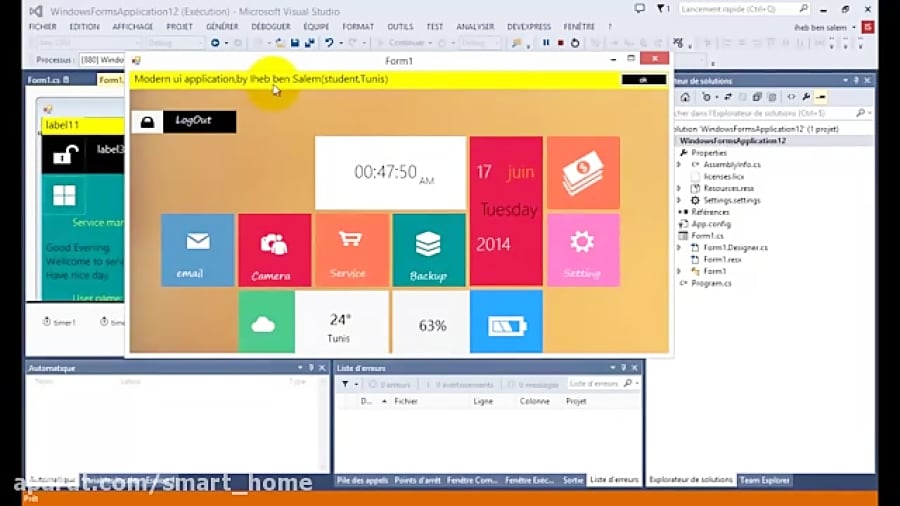Click the lock icon beside LogOut
Screen dimensions: 900x506
click(x=148, y=122)
